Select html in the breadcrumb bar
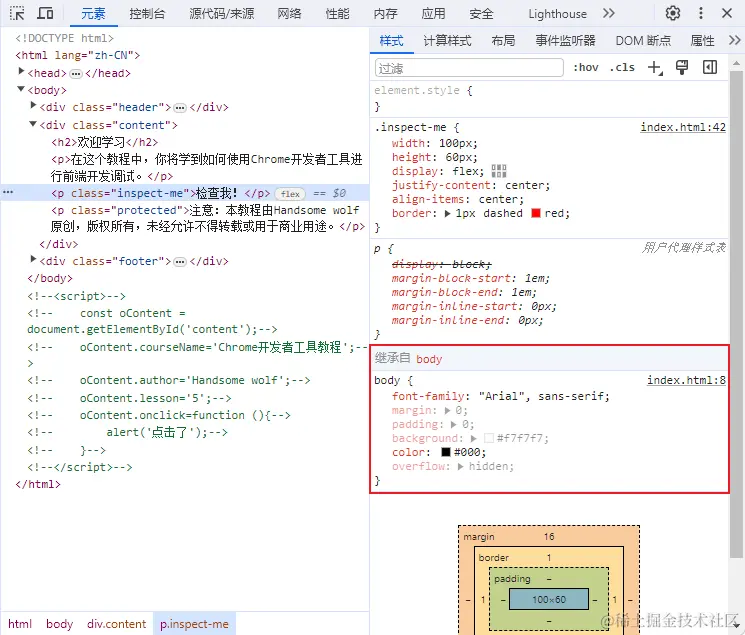The height and width of the screenshot is (635, 745). coord(20,624)
